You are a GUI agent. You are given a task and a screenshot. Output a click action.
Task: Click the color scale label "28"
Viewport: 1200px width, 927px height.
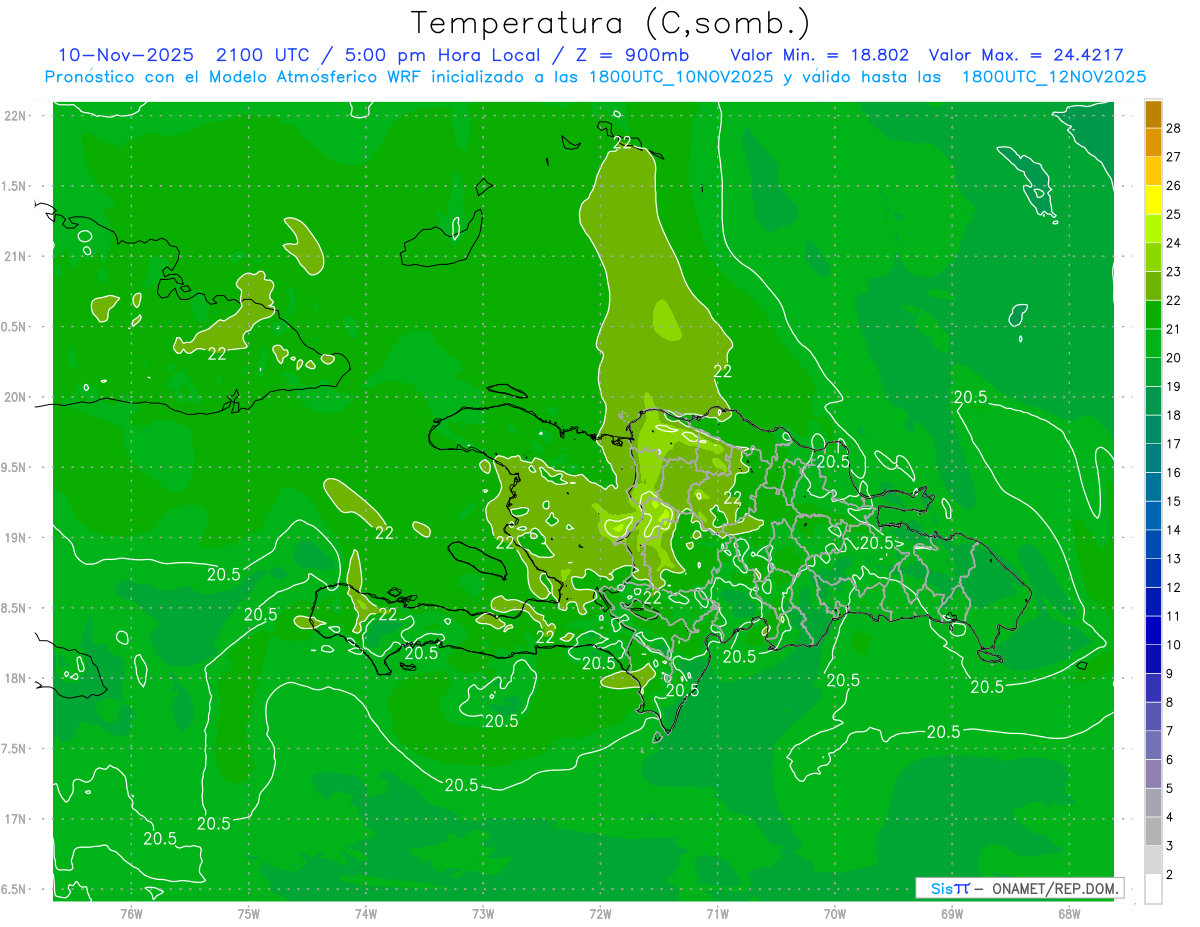[1174, 128]
